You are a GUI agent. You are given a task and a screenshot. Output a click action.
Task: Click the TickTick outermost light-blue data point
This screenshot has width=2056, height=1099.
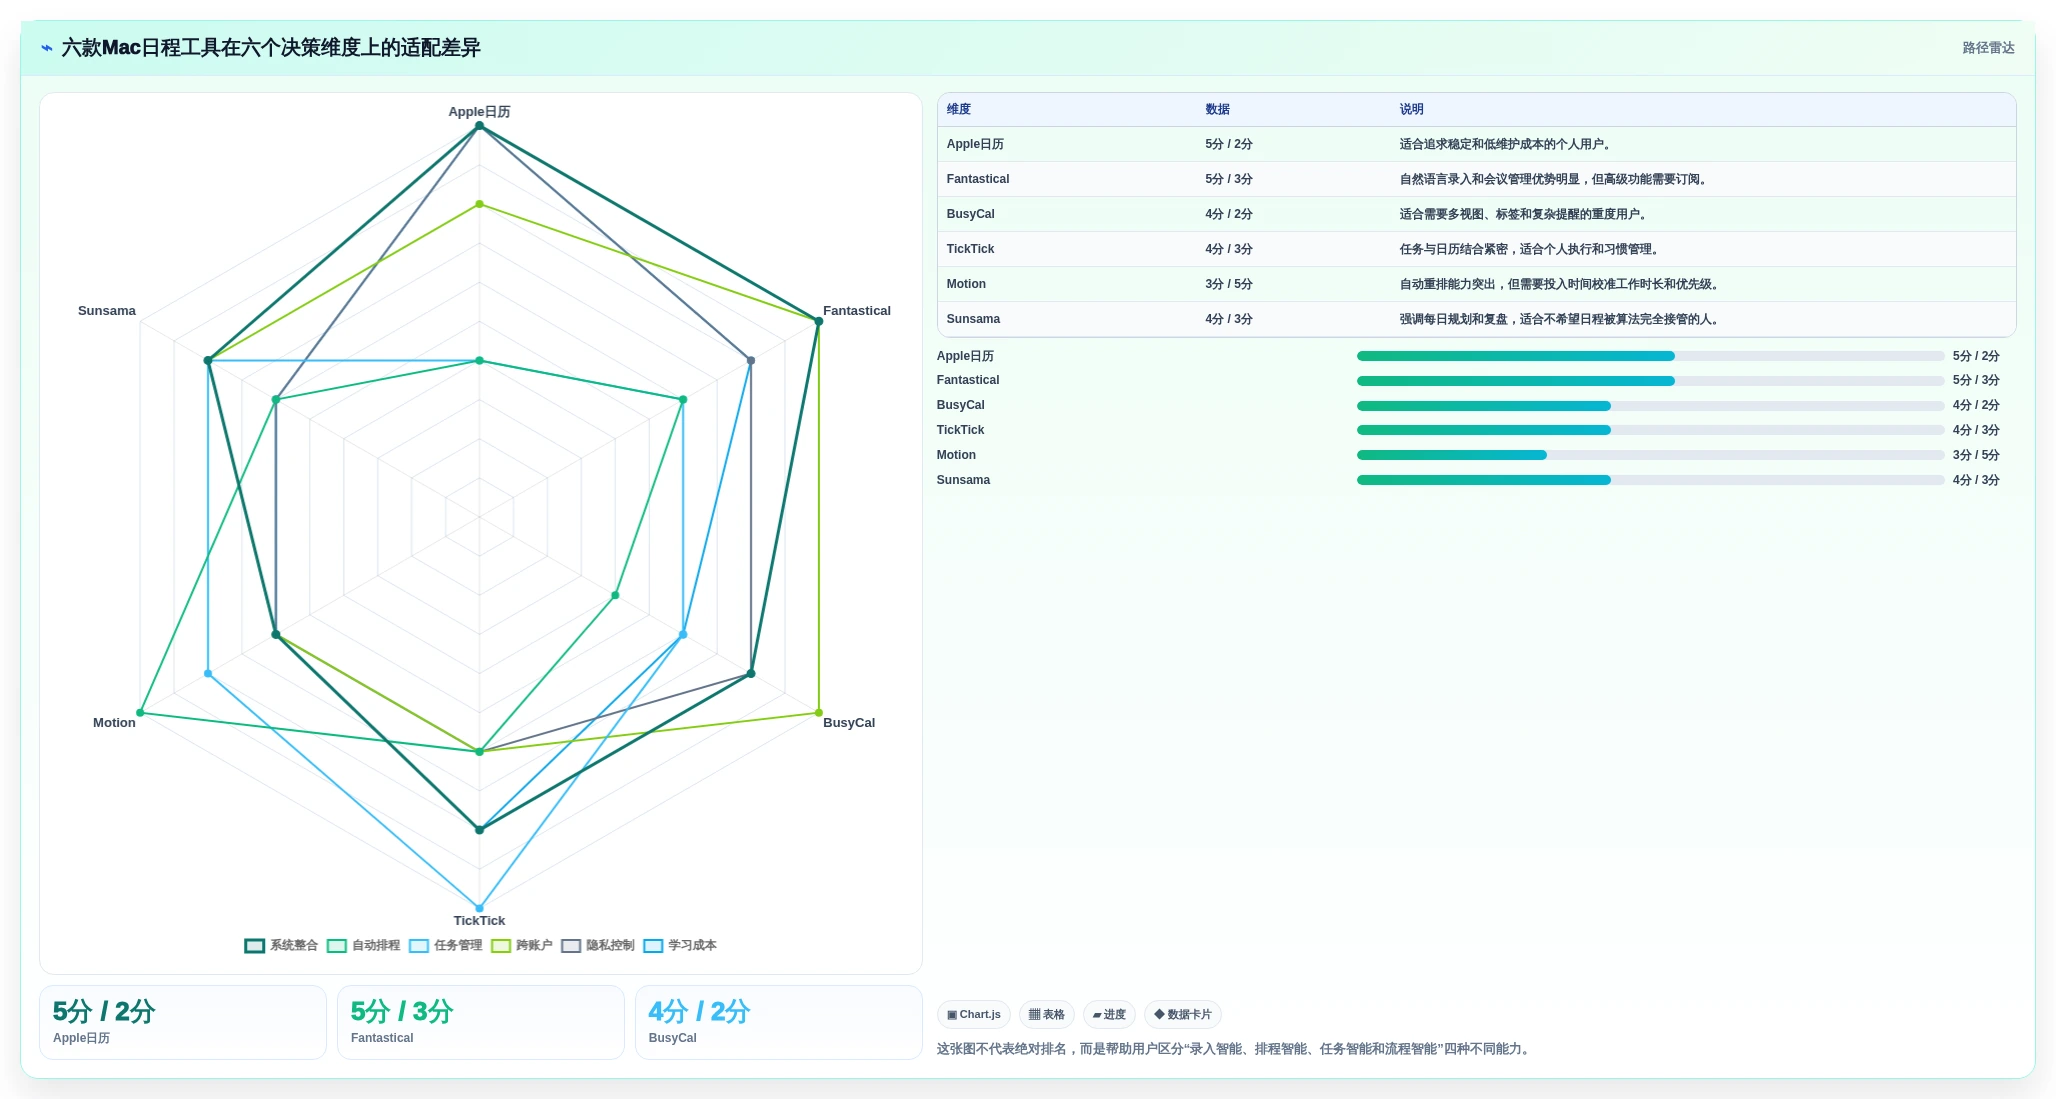[x=479, y=908]
